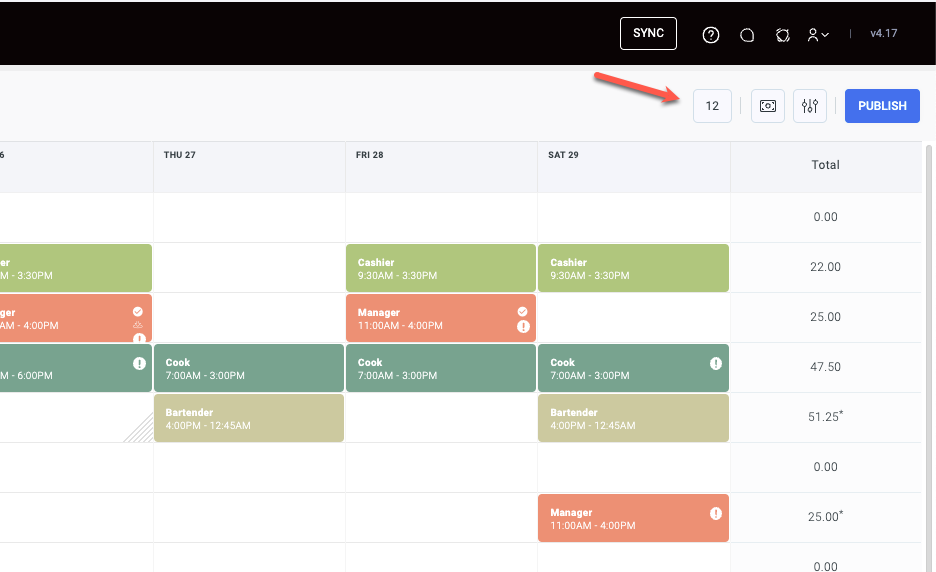Expand the user account dropdown
936x572 pixels.
tap(818, 35)
